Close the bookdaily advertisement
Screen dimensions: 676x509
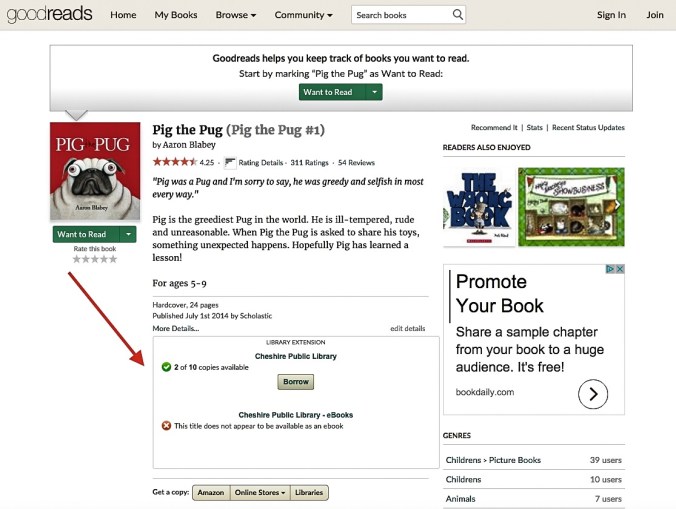point(620,269)
